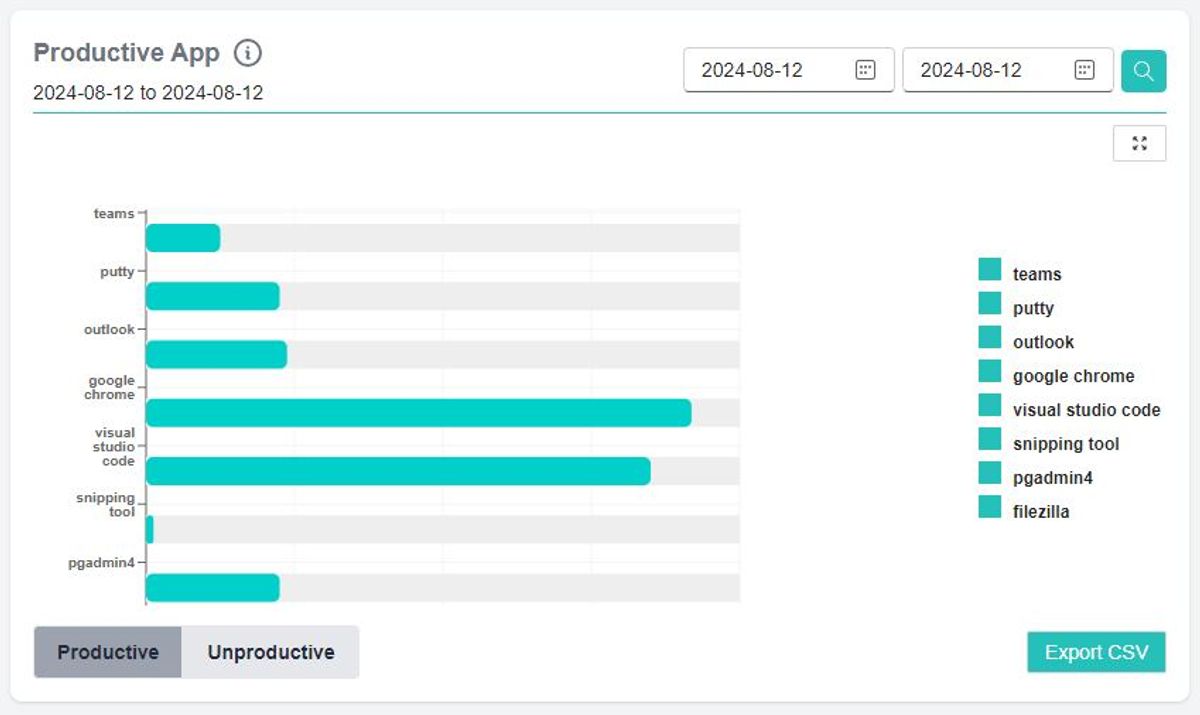This screenshot has height=715, width=1200.
Task: Select the putty bar in chart
Action: pyautogui.click(x=212, y=296)
